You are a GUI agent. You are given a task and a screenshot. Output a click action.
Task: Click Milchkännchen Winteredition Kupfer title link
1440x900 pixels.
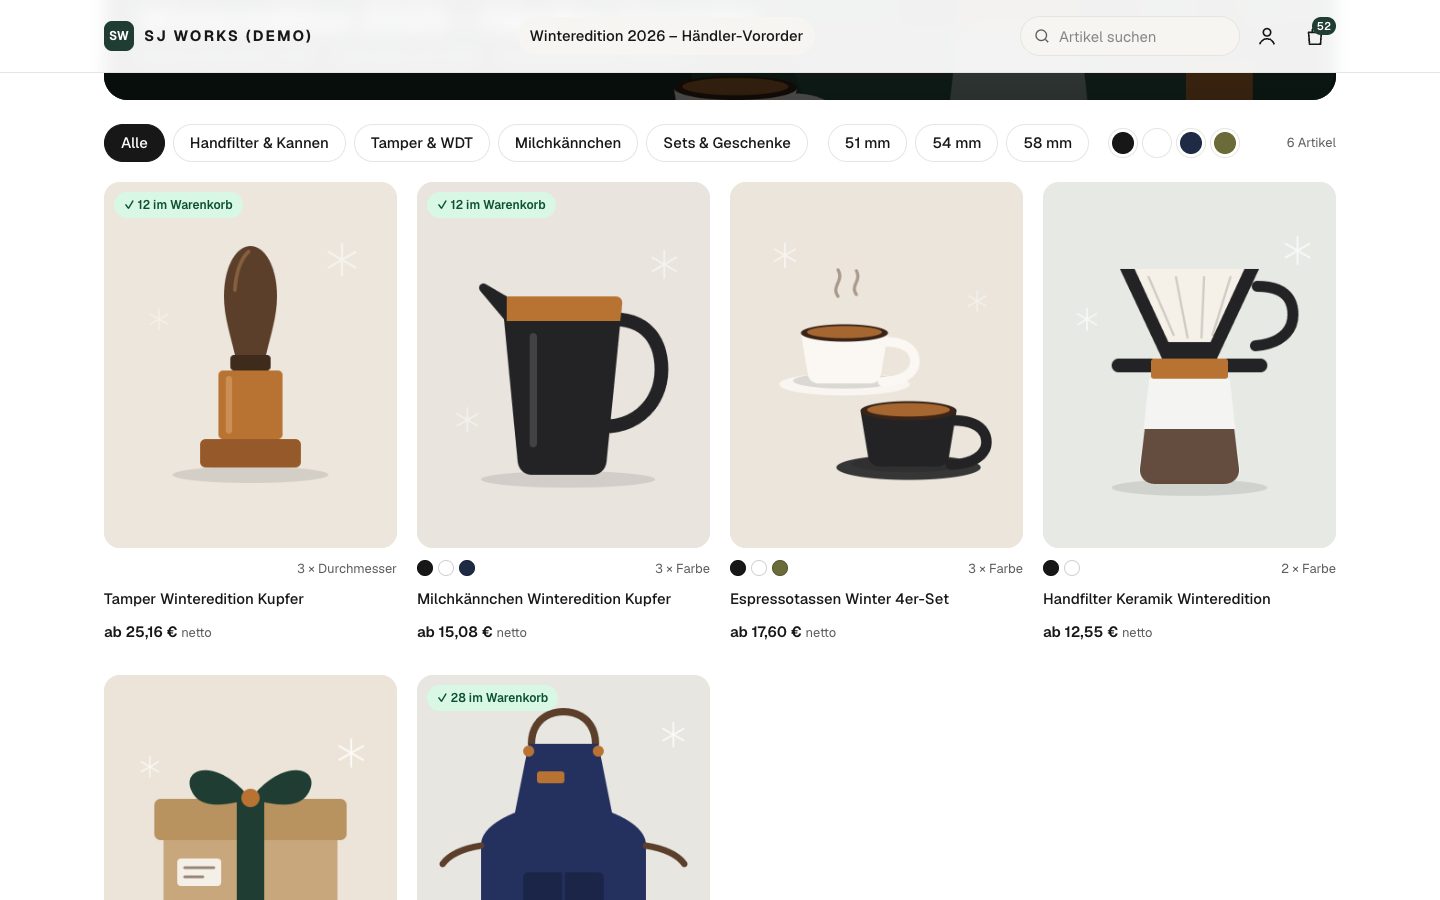(x=544, y=599)
